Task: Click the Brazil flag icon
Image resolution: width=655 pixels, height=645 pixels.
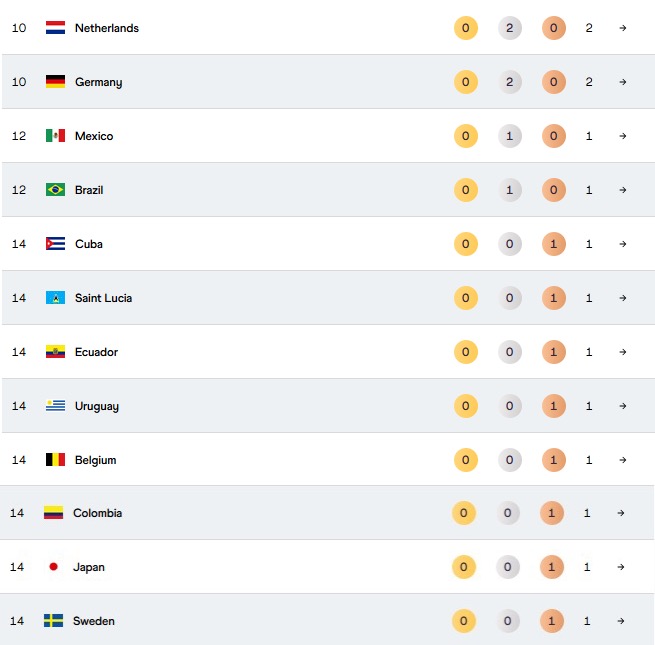Action: pos(55,190)
